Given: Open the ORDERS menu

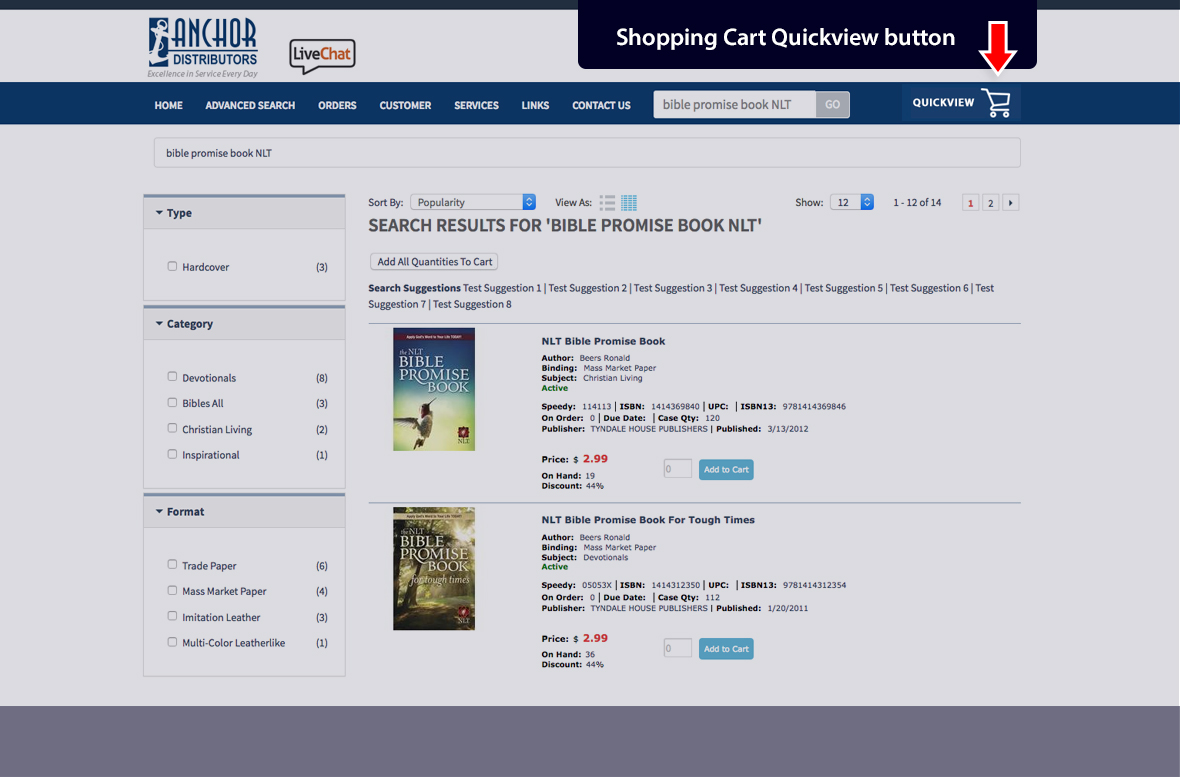Looking at the screenshot, I should pos(337,105).
